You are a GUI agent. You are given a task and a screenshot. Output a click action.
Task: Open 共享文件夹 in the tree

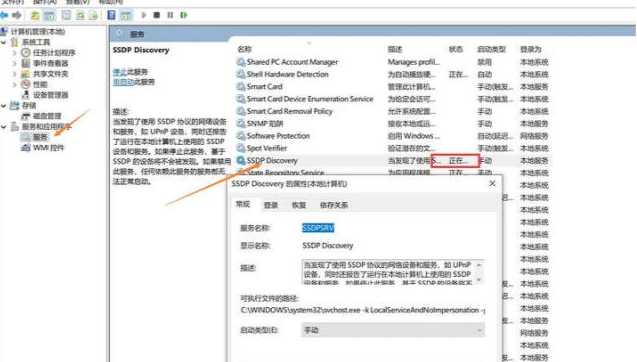(50, 74)
